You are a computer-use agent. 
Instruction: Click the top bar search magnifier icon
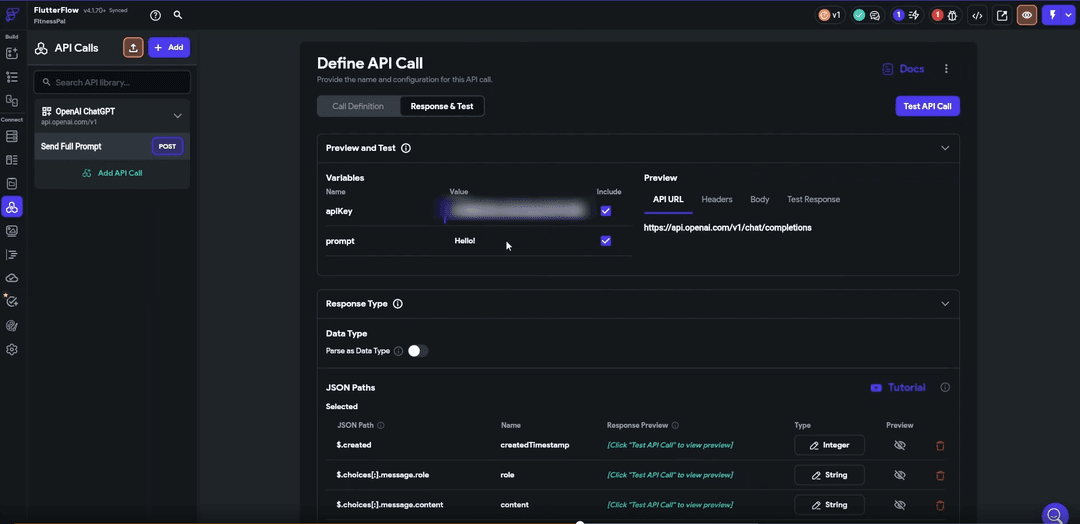(178, 14)
